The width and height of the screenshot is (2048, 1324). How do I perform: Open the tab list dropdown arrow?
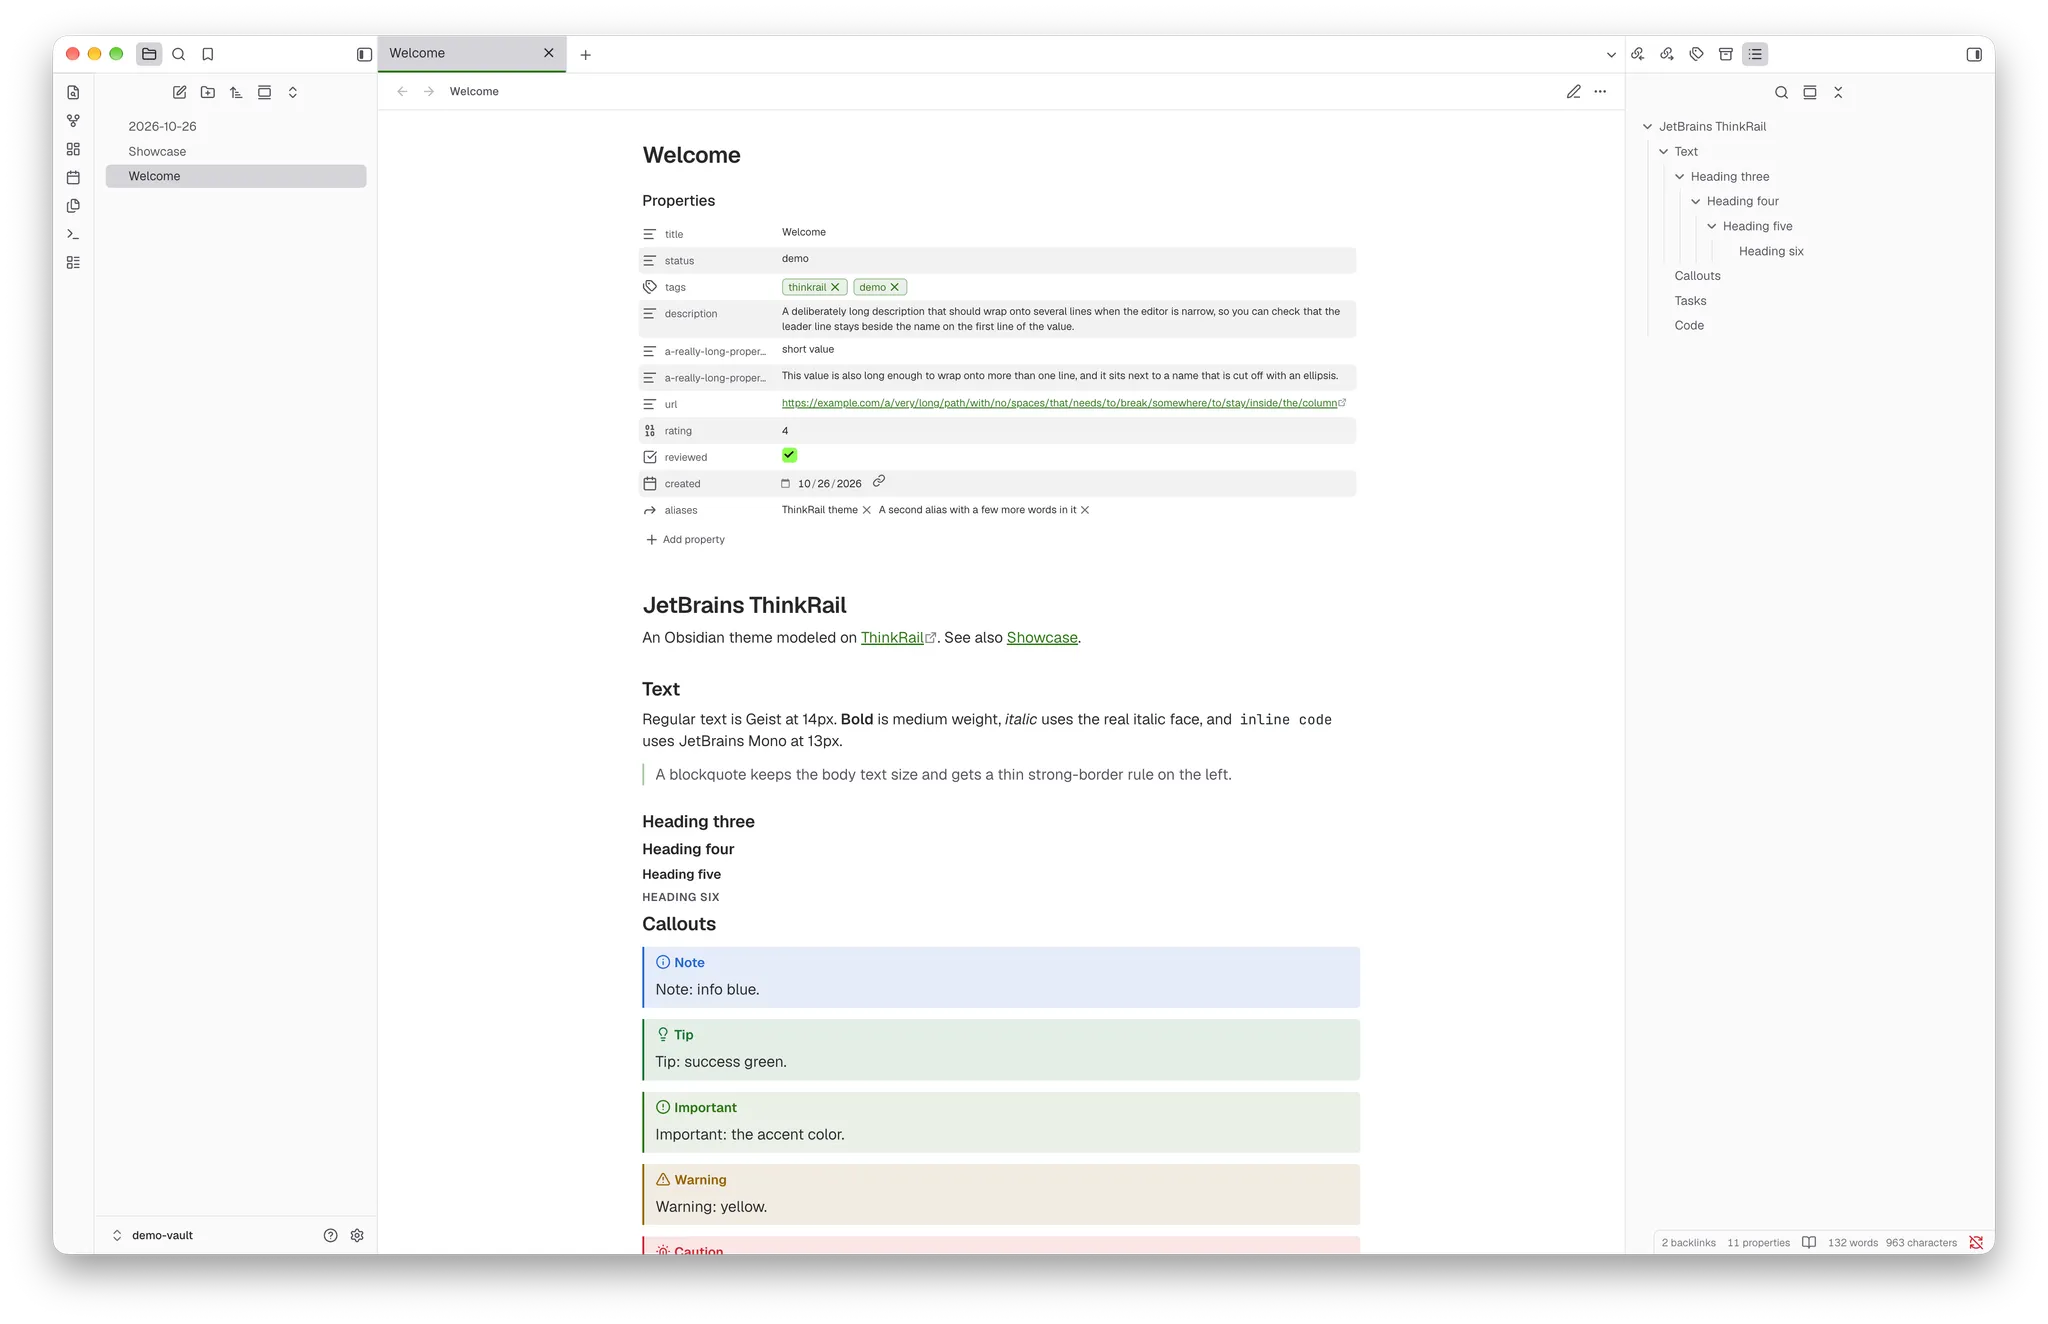[1611, 55]
